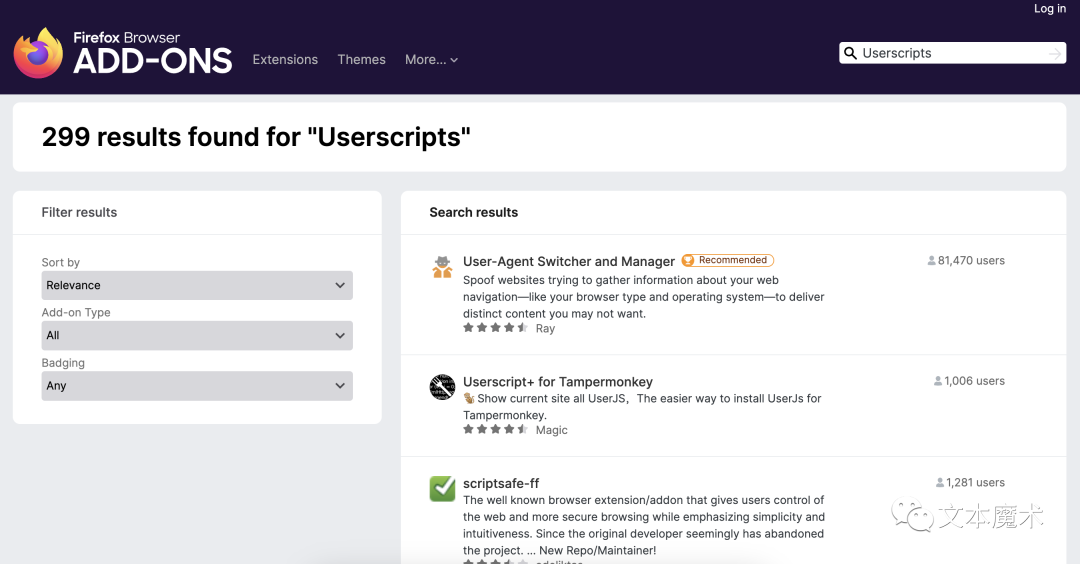Expand the More... menu
Viewport: 1080px width, 564px height.
coord(431,59)
